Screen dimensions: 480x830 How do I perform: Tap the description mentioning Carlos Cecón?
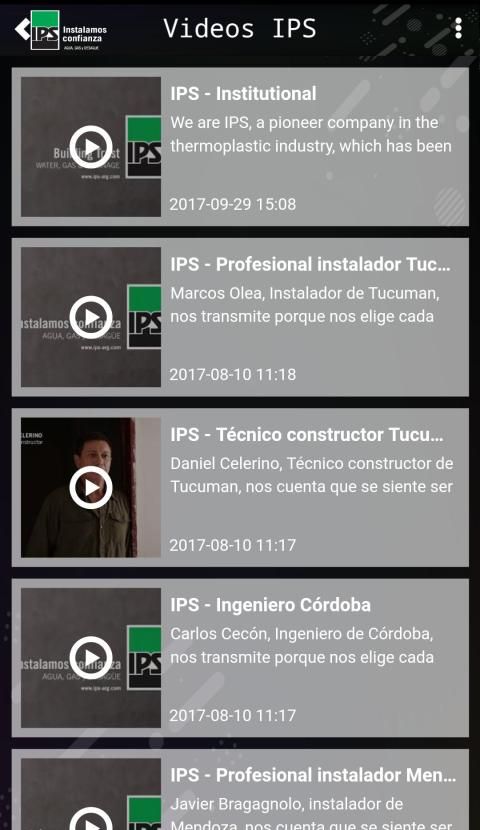pos(302,646)
